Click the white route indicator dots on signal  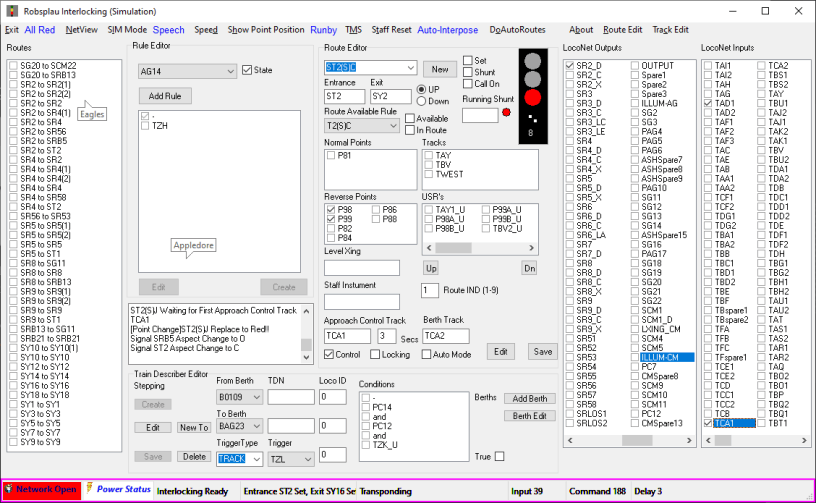pyautogui.click(x=534, y=117)
